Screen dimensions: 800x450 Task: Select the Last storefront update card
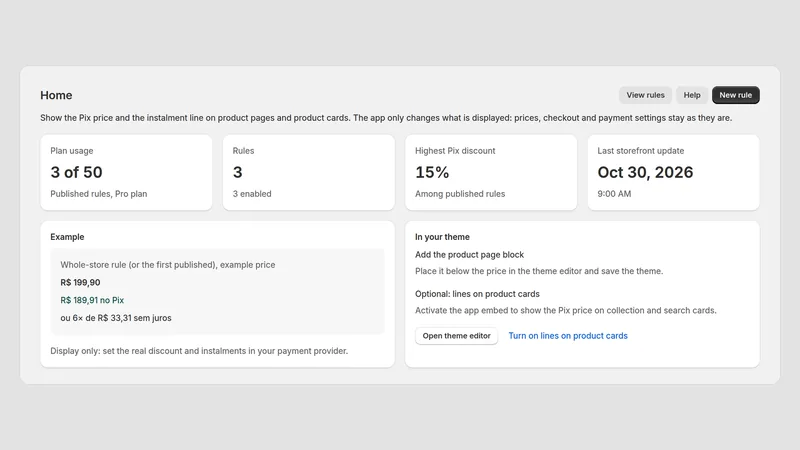(x=673, y=172)
